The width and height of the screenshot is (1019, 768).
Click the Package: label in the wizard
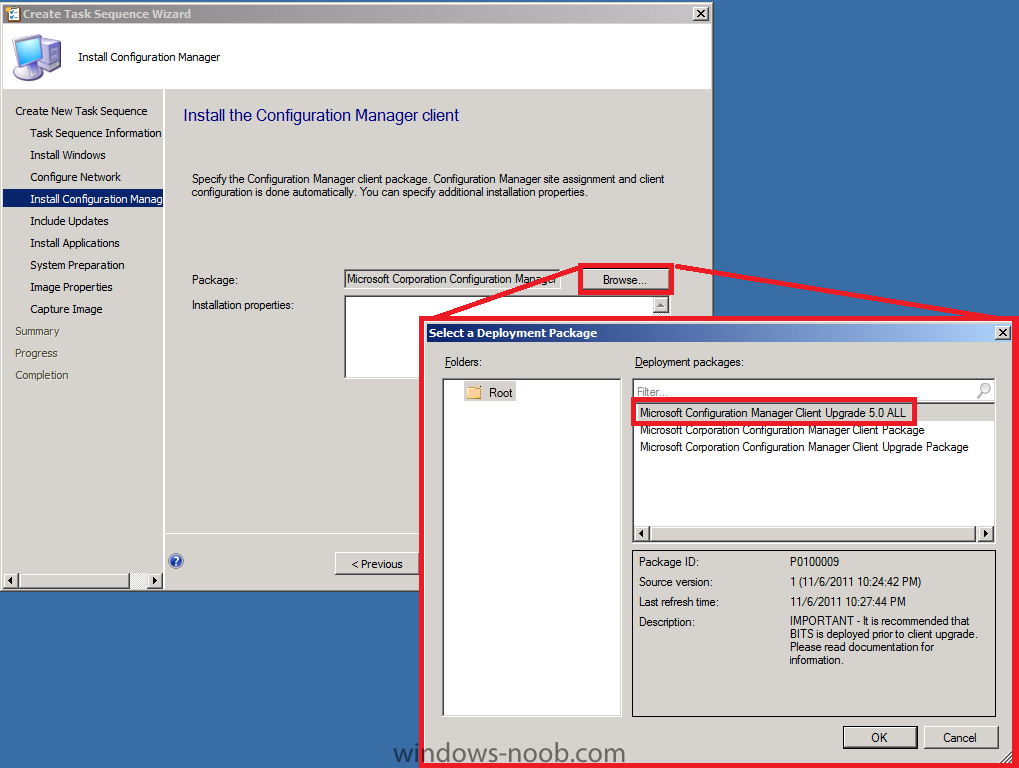[214, 280]
